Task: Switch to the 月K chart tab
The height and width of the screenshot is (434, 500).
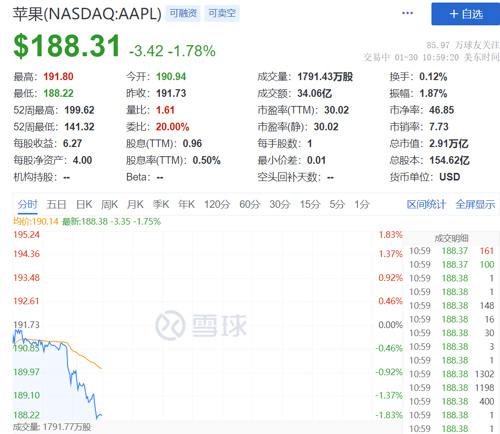Action: [135, 204]
